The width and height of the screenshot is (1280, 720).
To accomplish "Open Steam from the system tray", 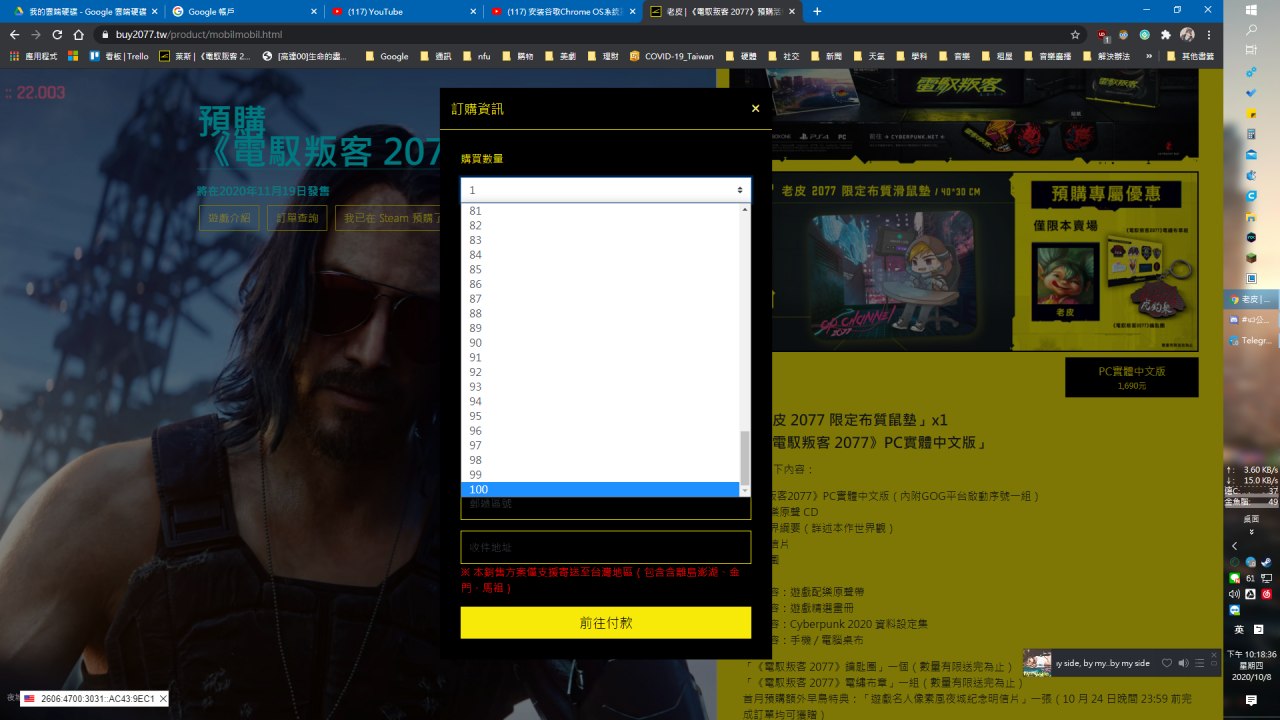I will point(1265,562).
